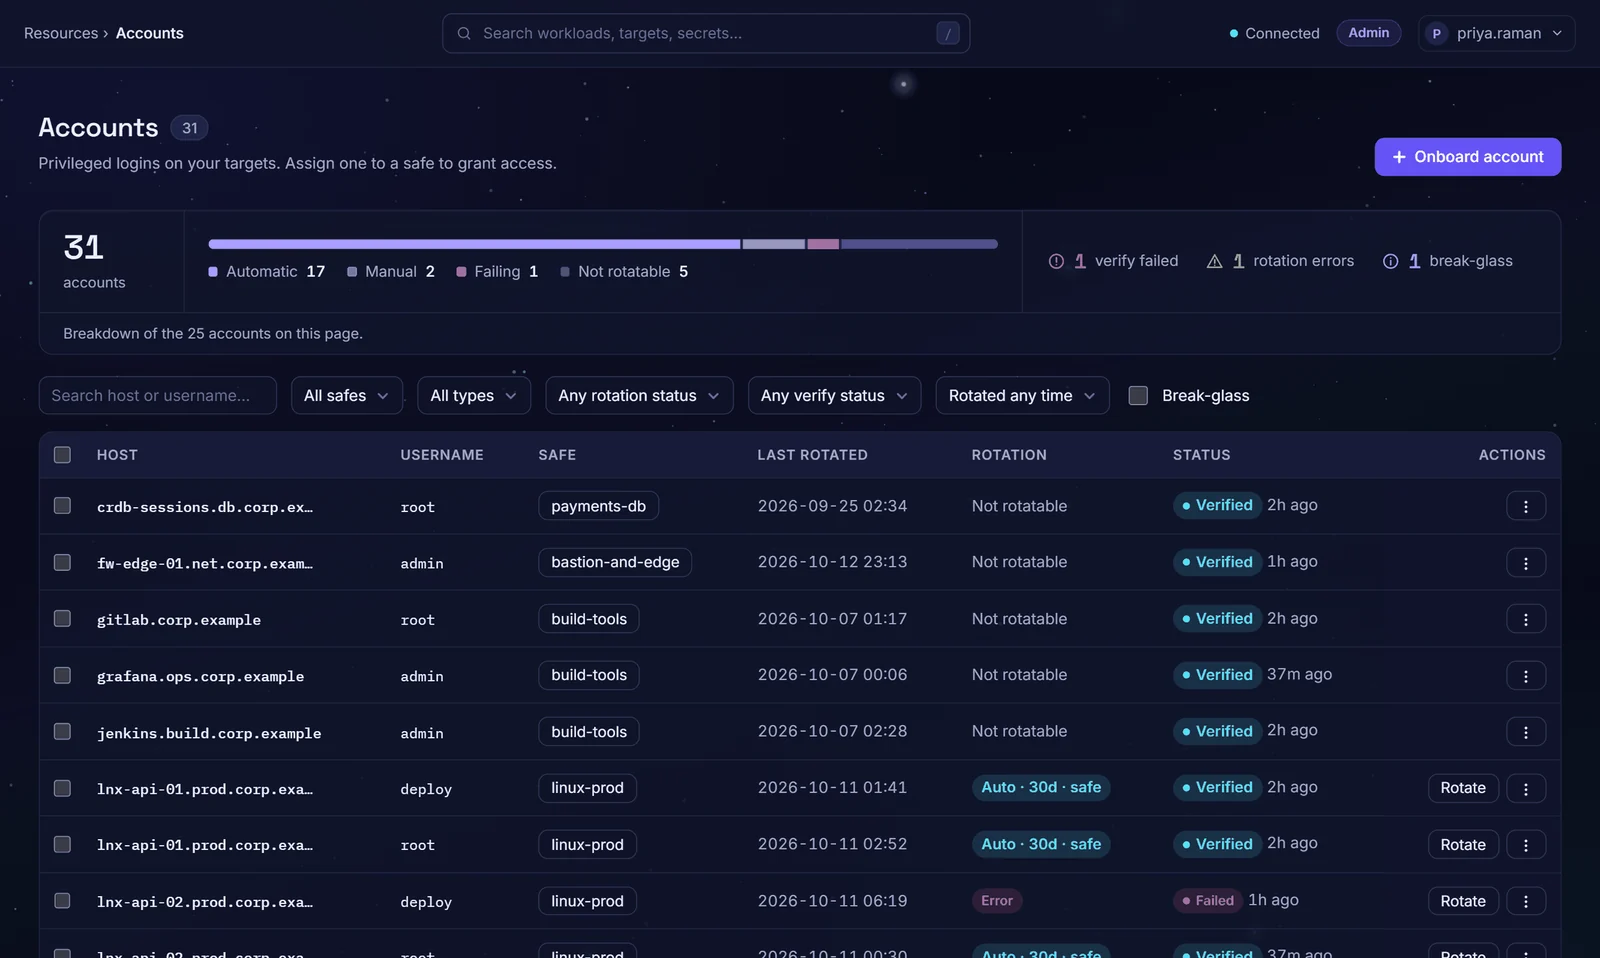1600x958 pixels.
Task: Go to Resources breadcrumb
Action: (61, 33)
